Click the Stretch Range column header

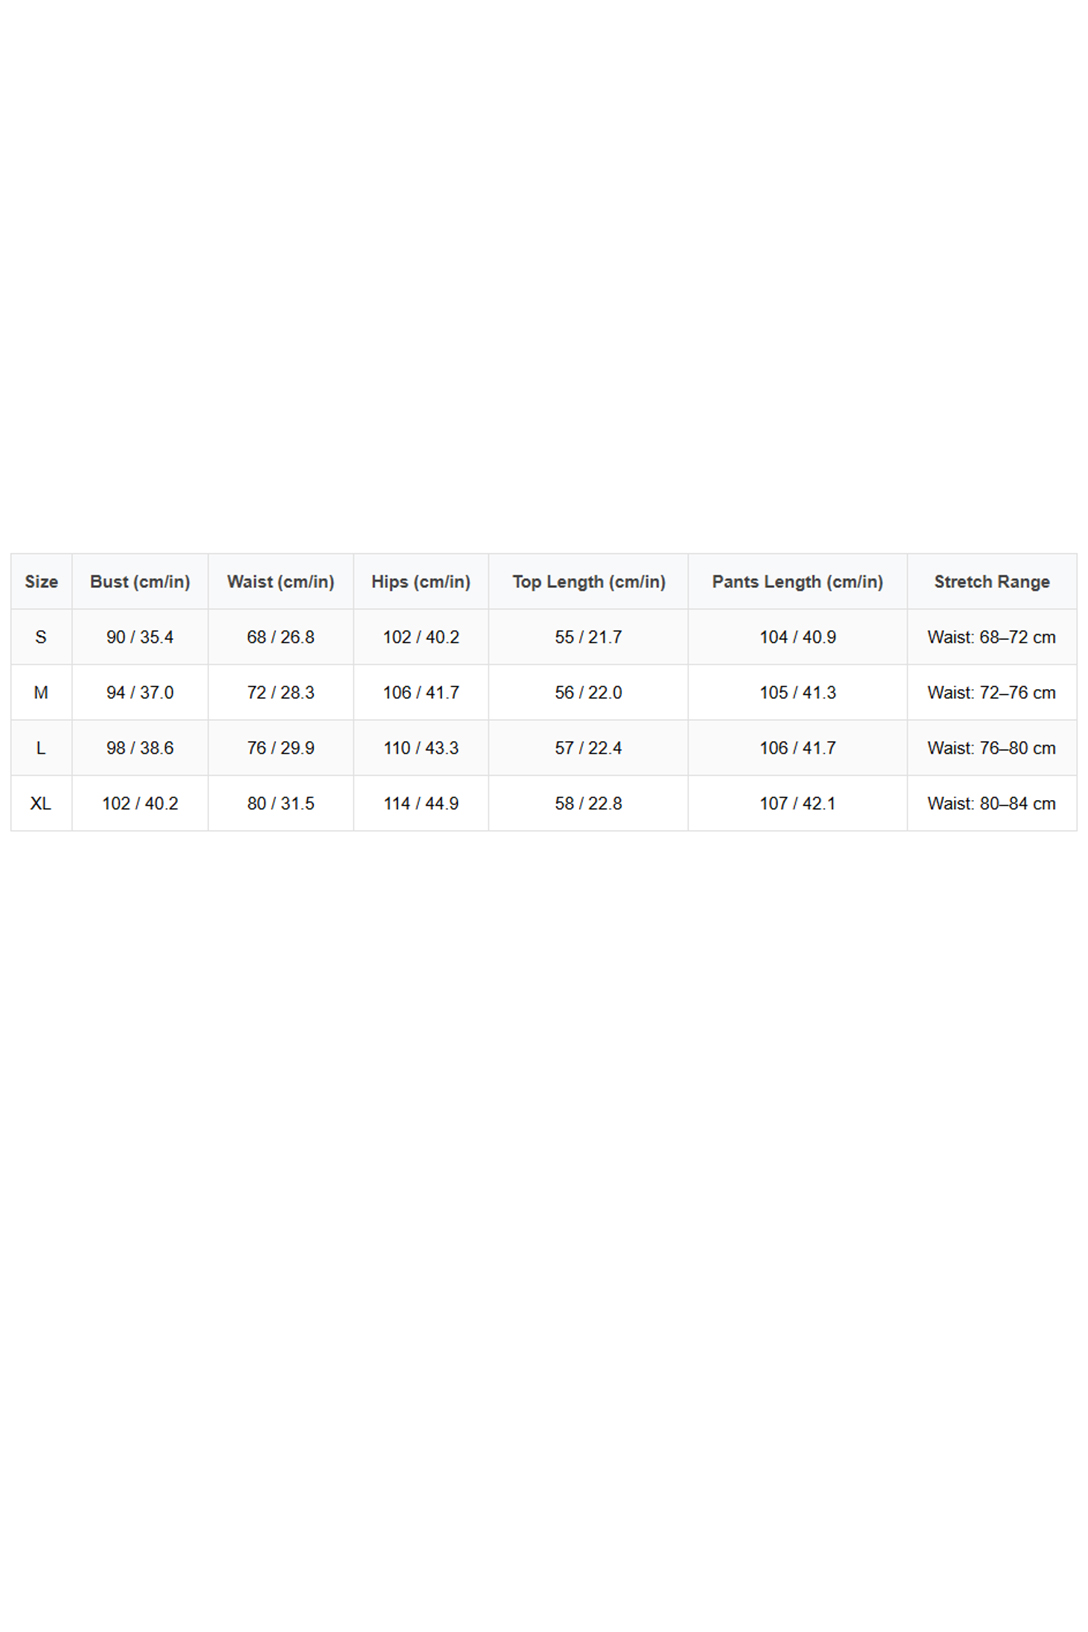click(x=992, y=582)
